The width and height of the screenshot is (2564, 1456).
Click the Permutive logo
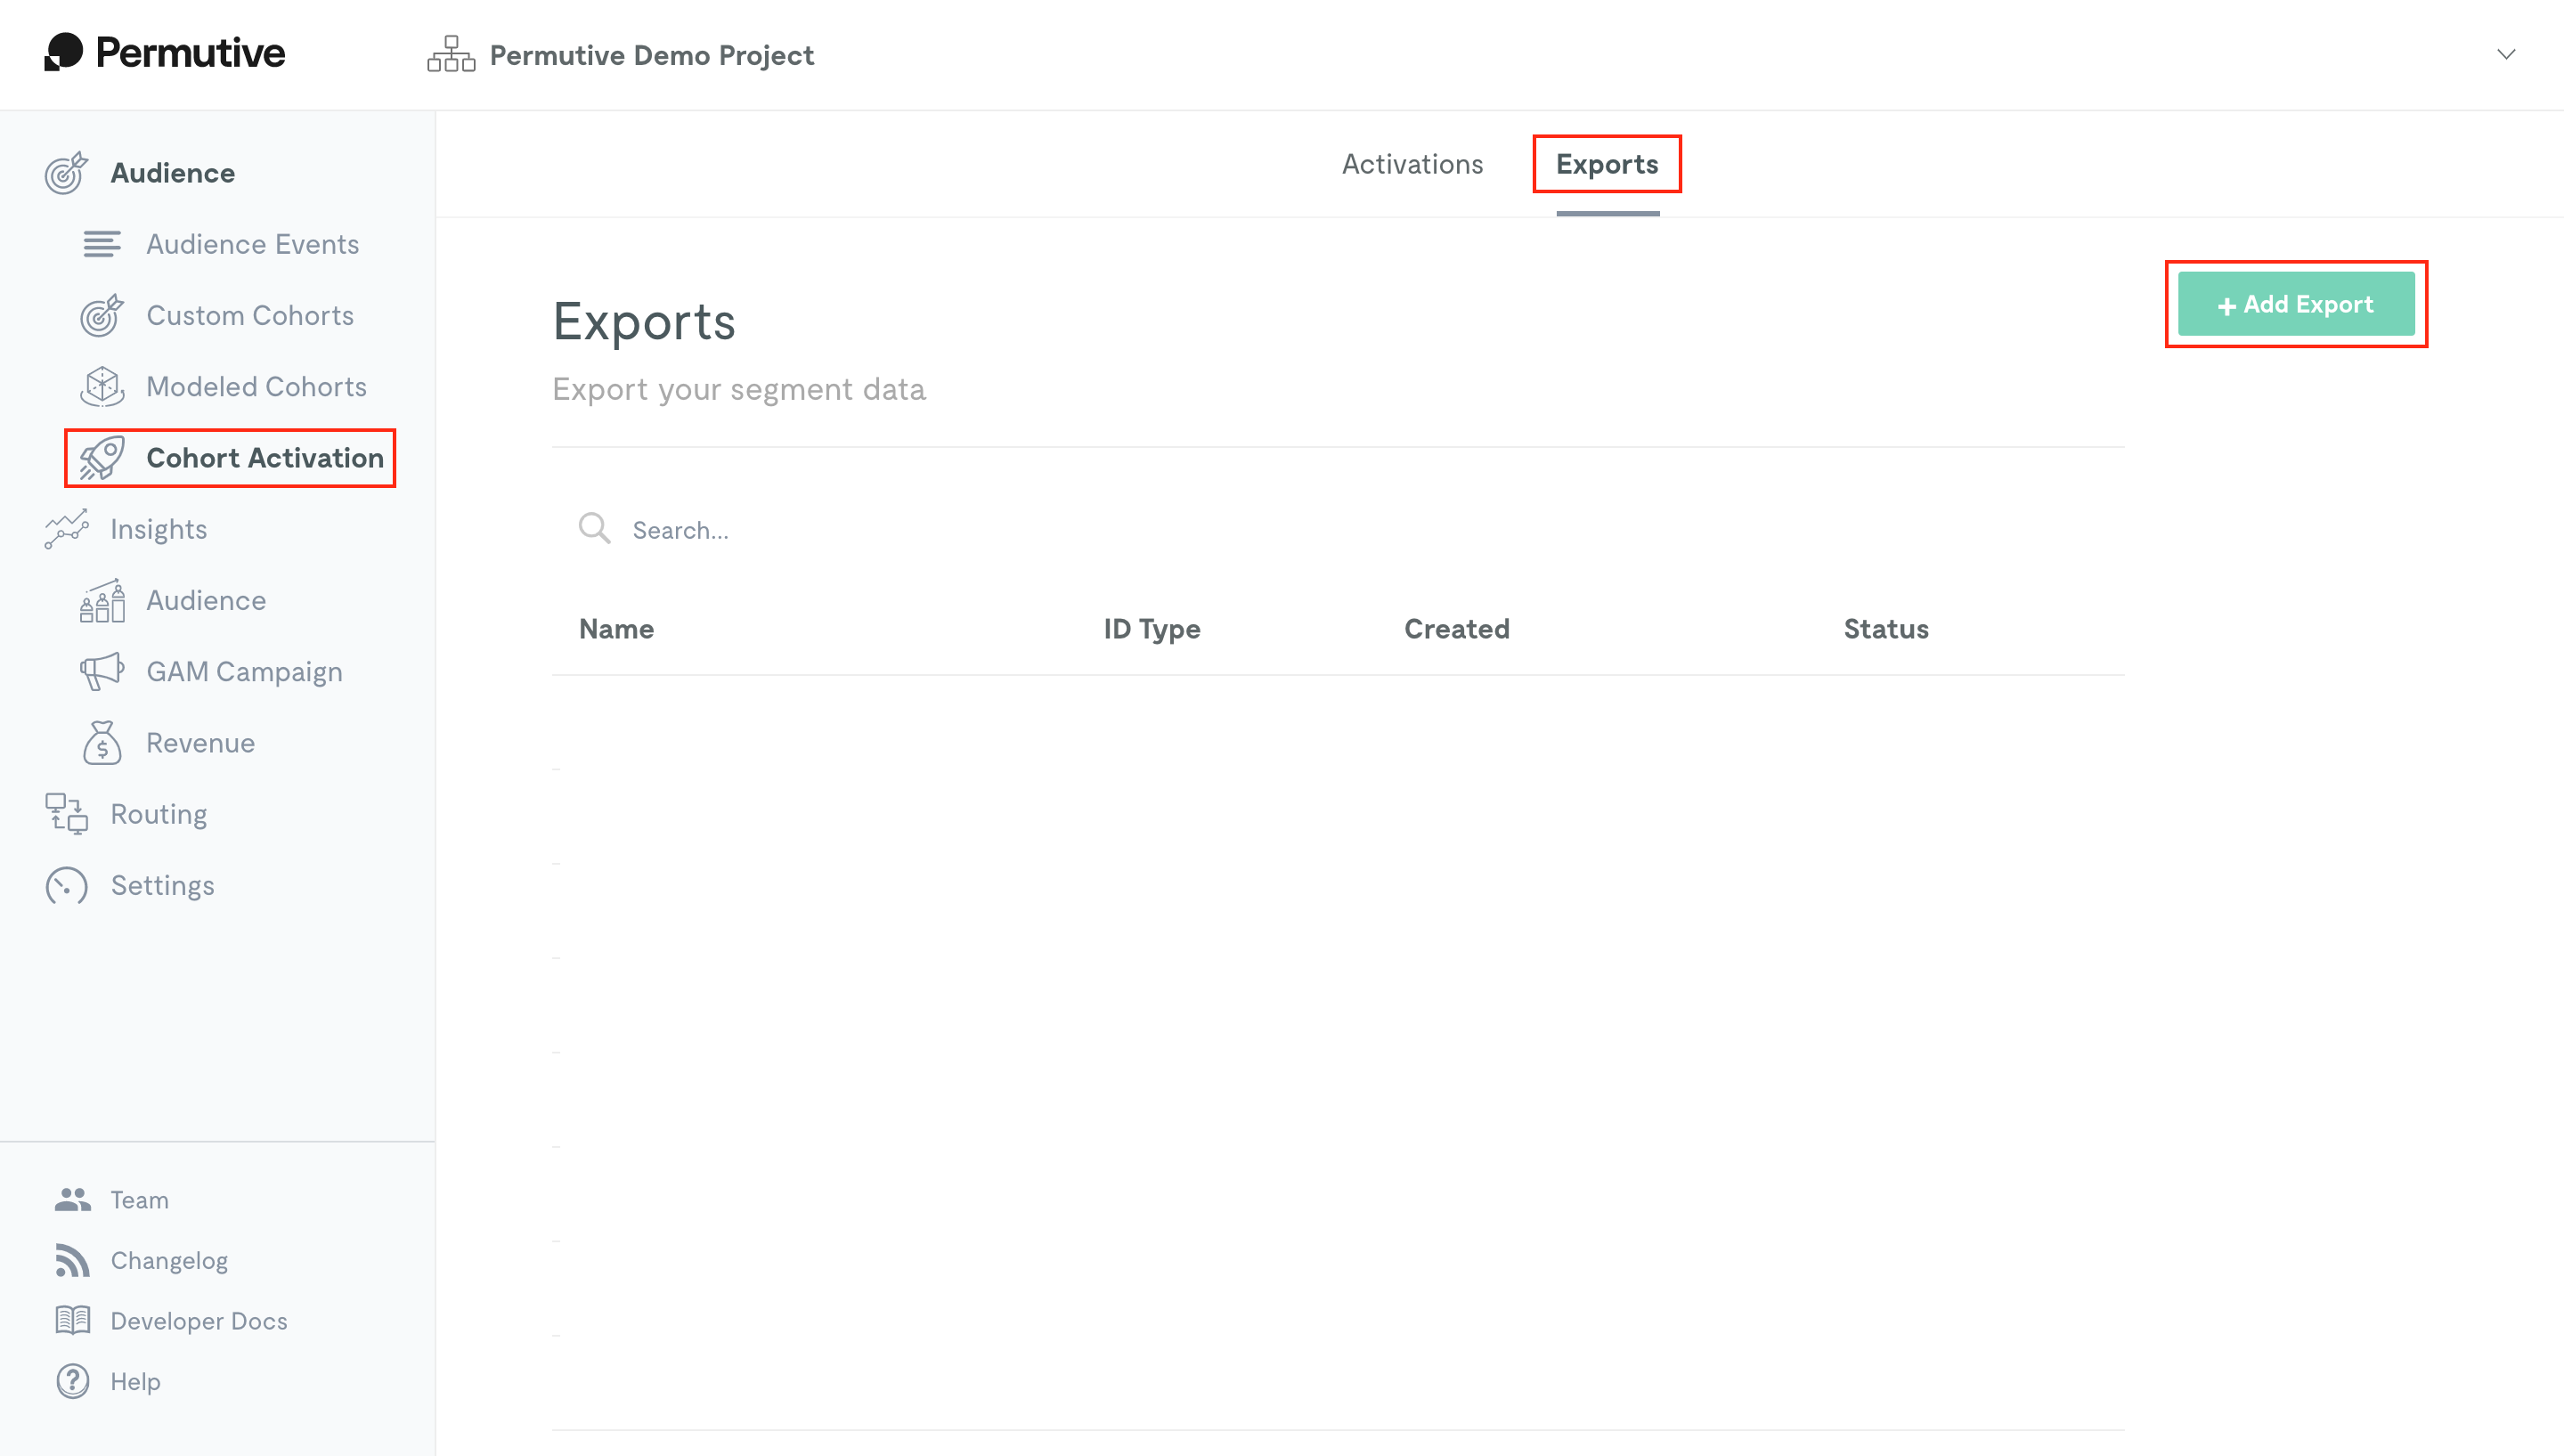coord(165,53)
